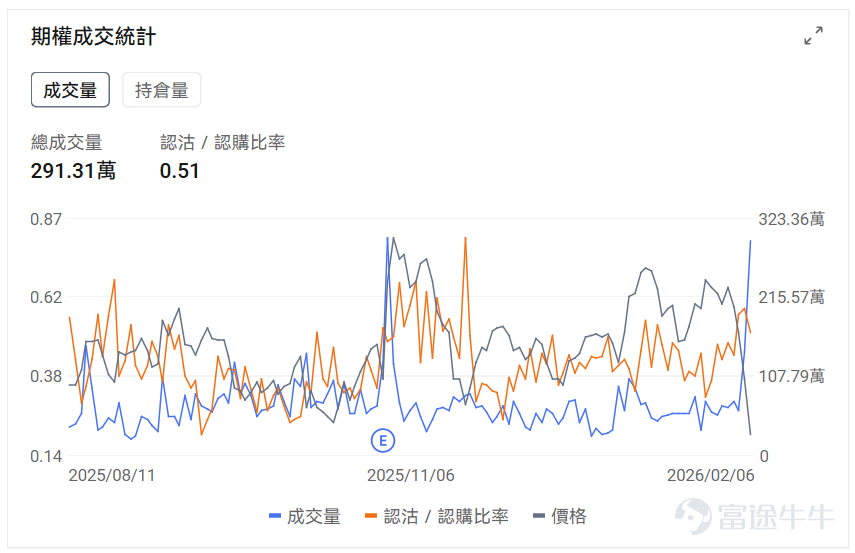855x553 pixels.
Task: Click the 期權成交統計 panel title
Action: tap(93, 37)
